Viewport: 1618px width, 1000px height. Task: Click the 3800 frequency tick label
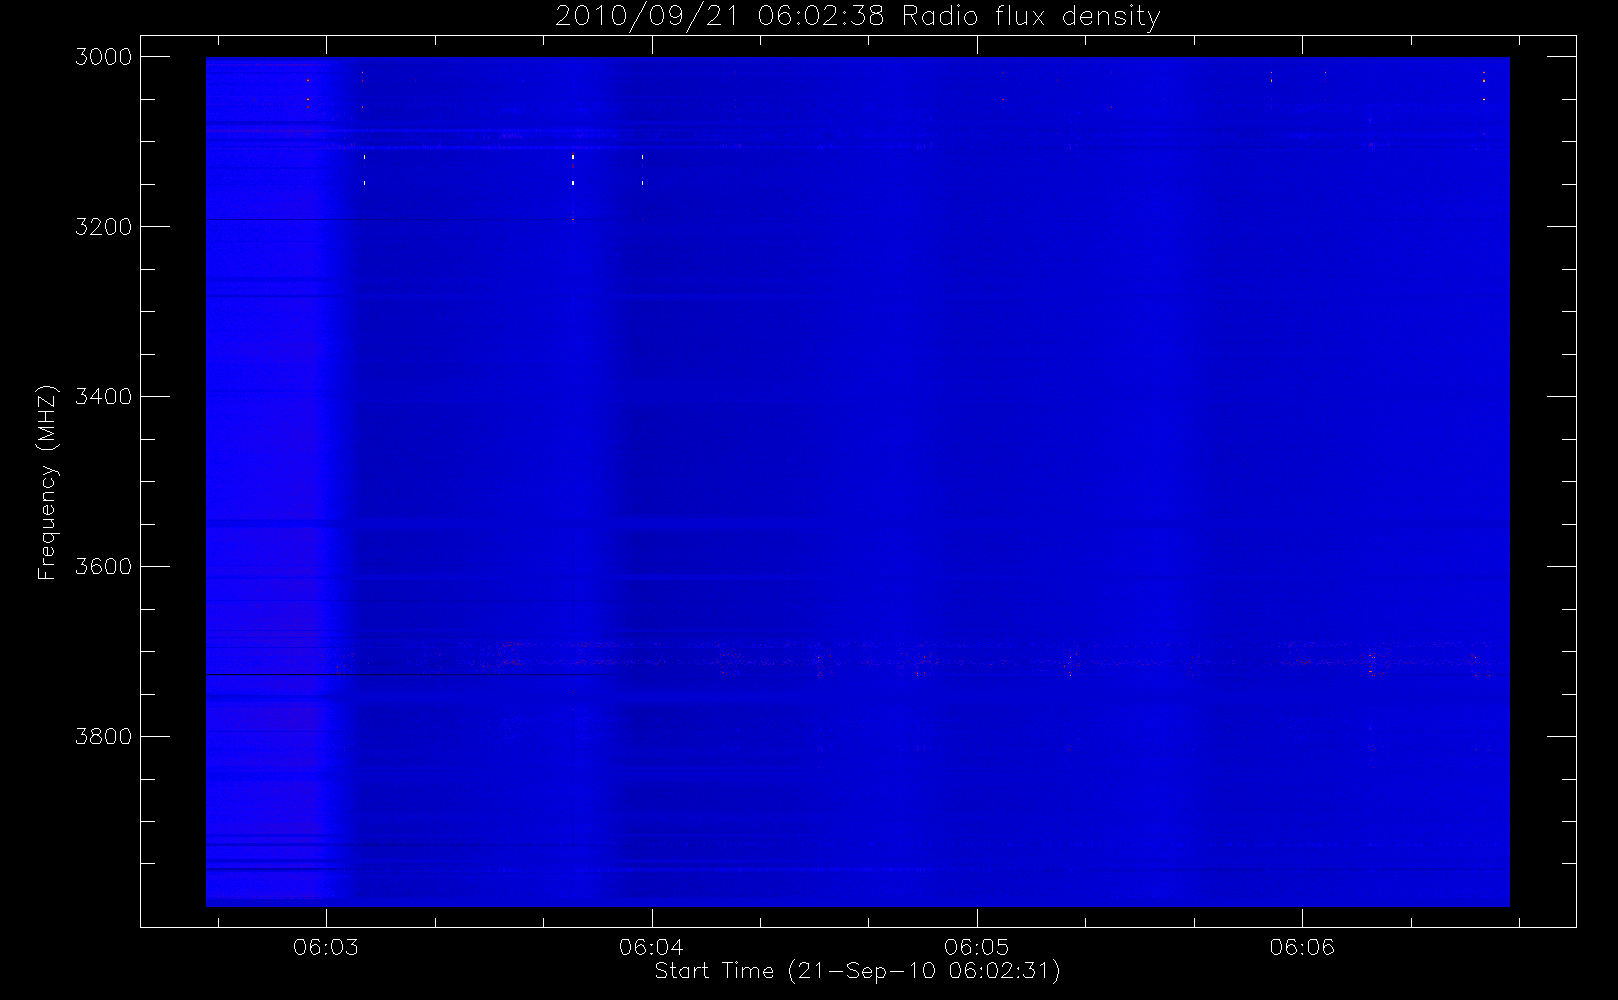click(104, 737)
